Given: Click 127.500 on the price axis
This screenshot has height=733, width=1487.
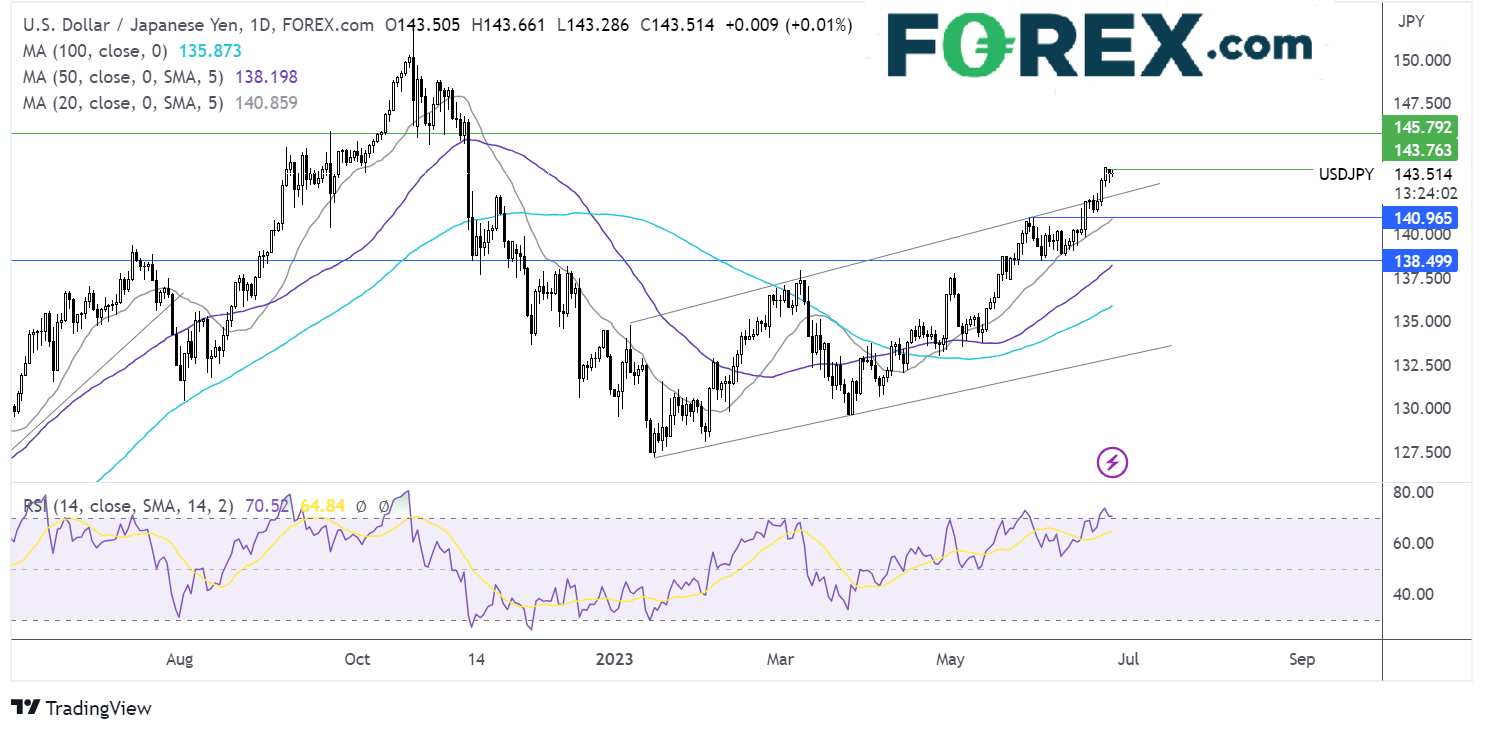Looking at the screenshot, I should 1423,452.
